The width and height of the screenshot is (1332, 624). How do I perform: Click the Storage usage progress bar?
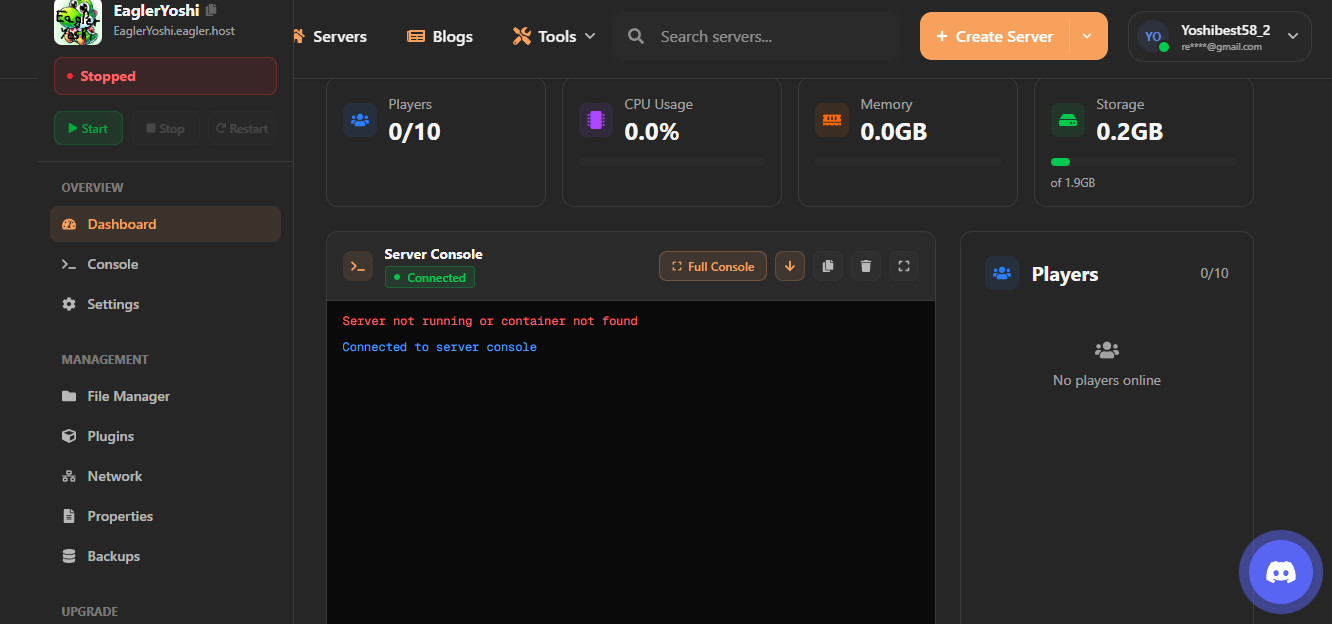coord(1143,162)
